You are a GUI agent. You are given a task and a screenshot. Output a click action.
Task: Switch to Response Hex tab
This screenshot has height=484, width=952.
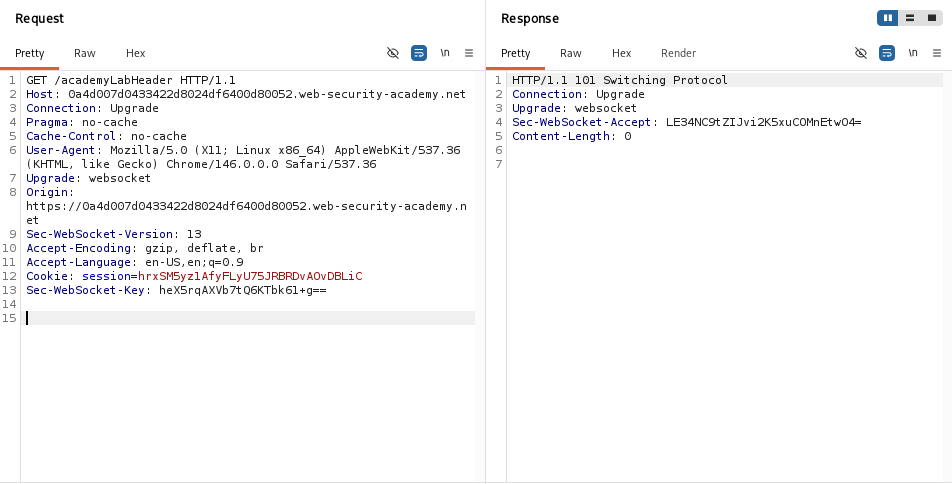click(622, 53)
